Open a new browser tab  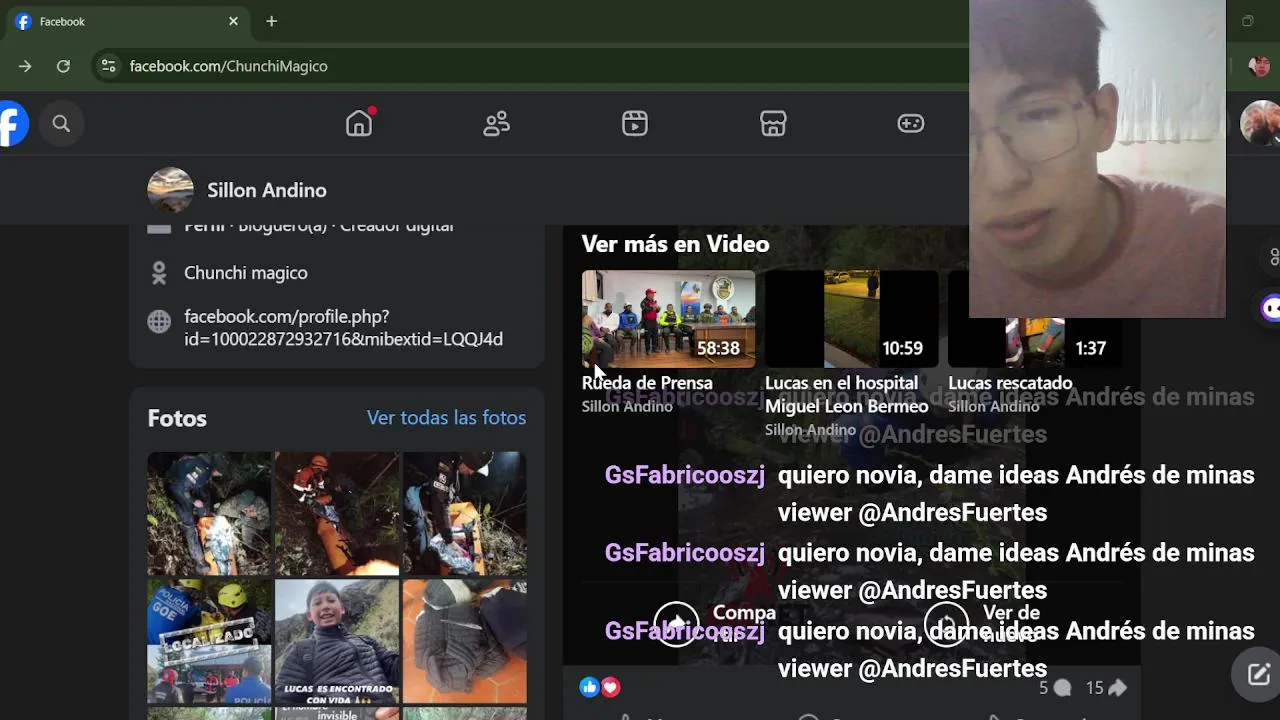click(271, 21)
